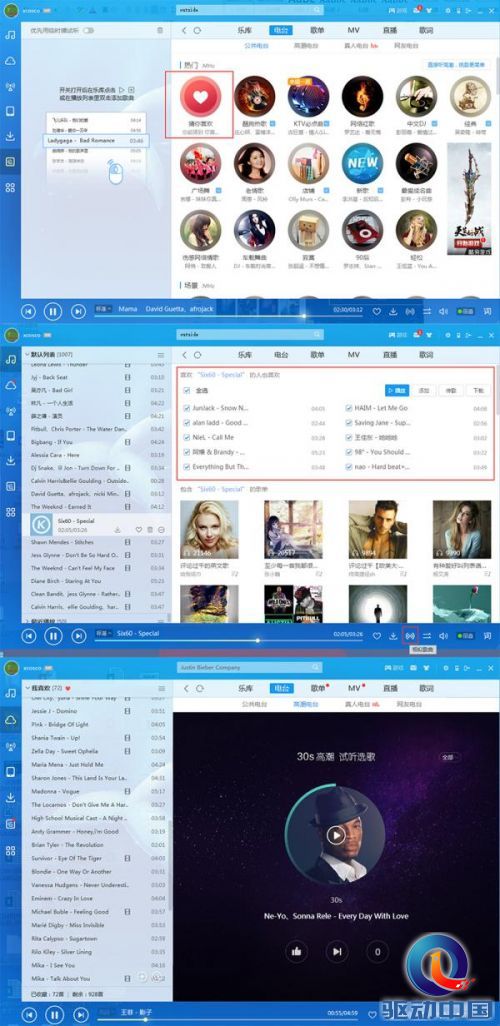Favorite the Six60 - Special playlist row with its heart icon

[x=139, y=529]
